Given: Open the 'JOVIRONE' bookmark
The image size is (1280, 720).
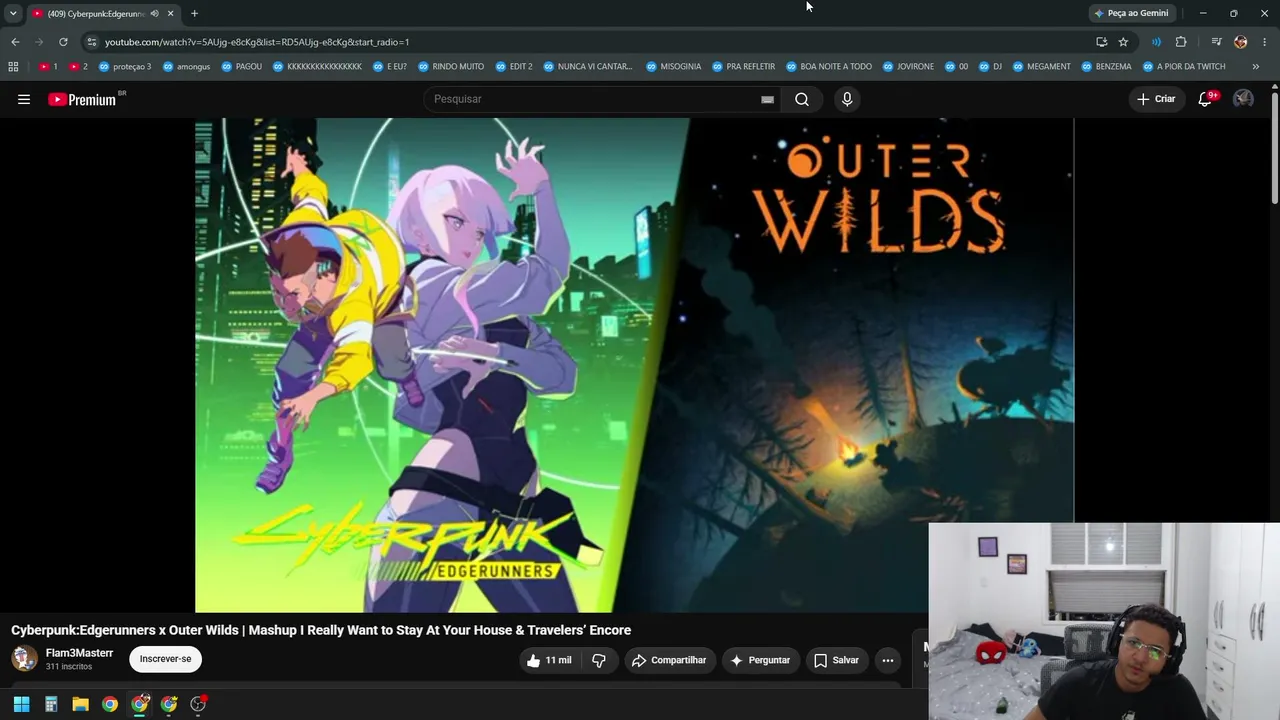Looking at the screenshot, I should pyautogui.click(x=908, y=67).
